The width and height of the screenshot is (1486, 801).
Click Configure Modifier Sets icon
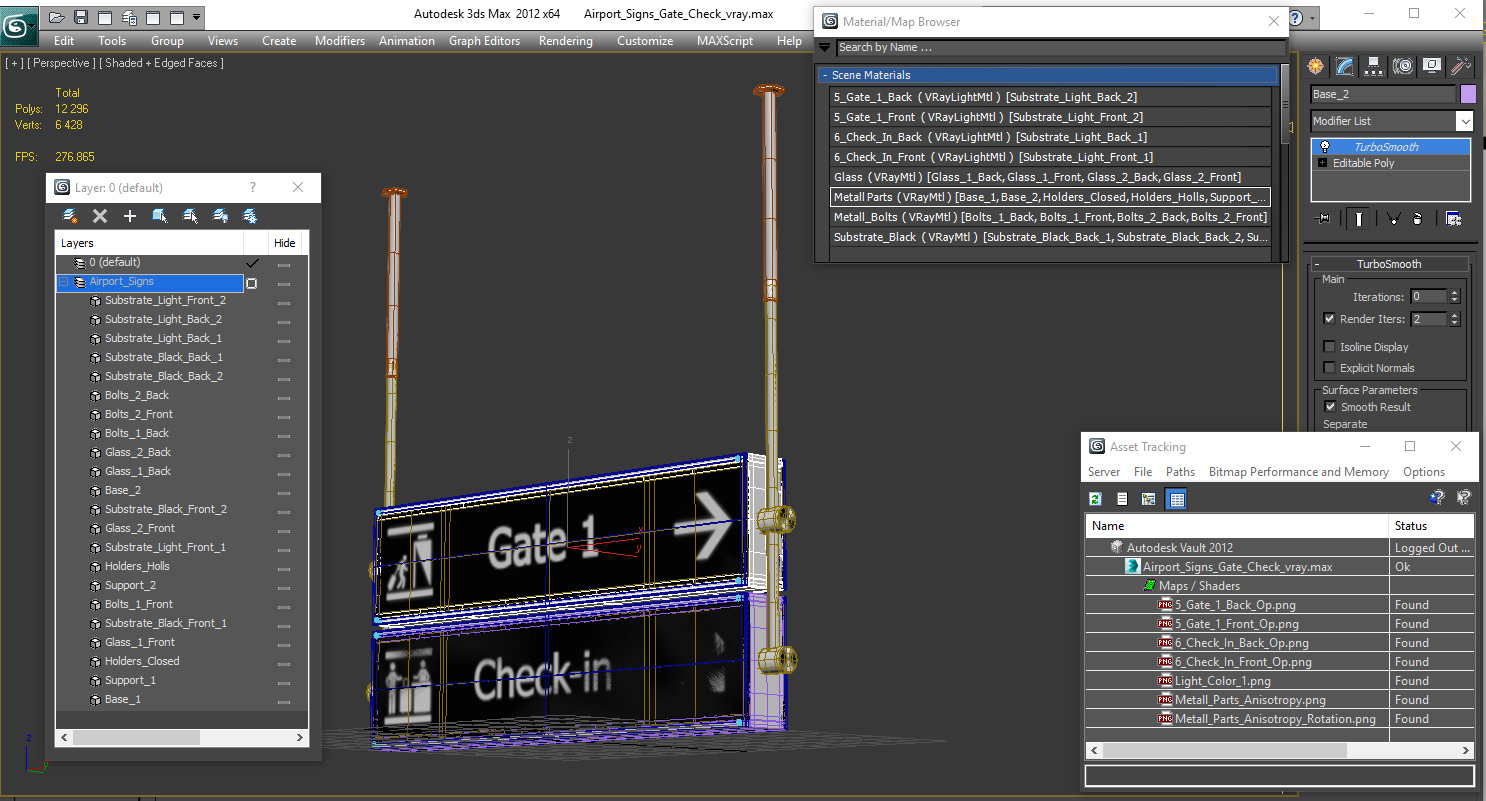point(1453,218)
